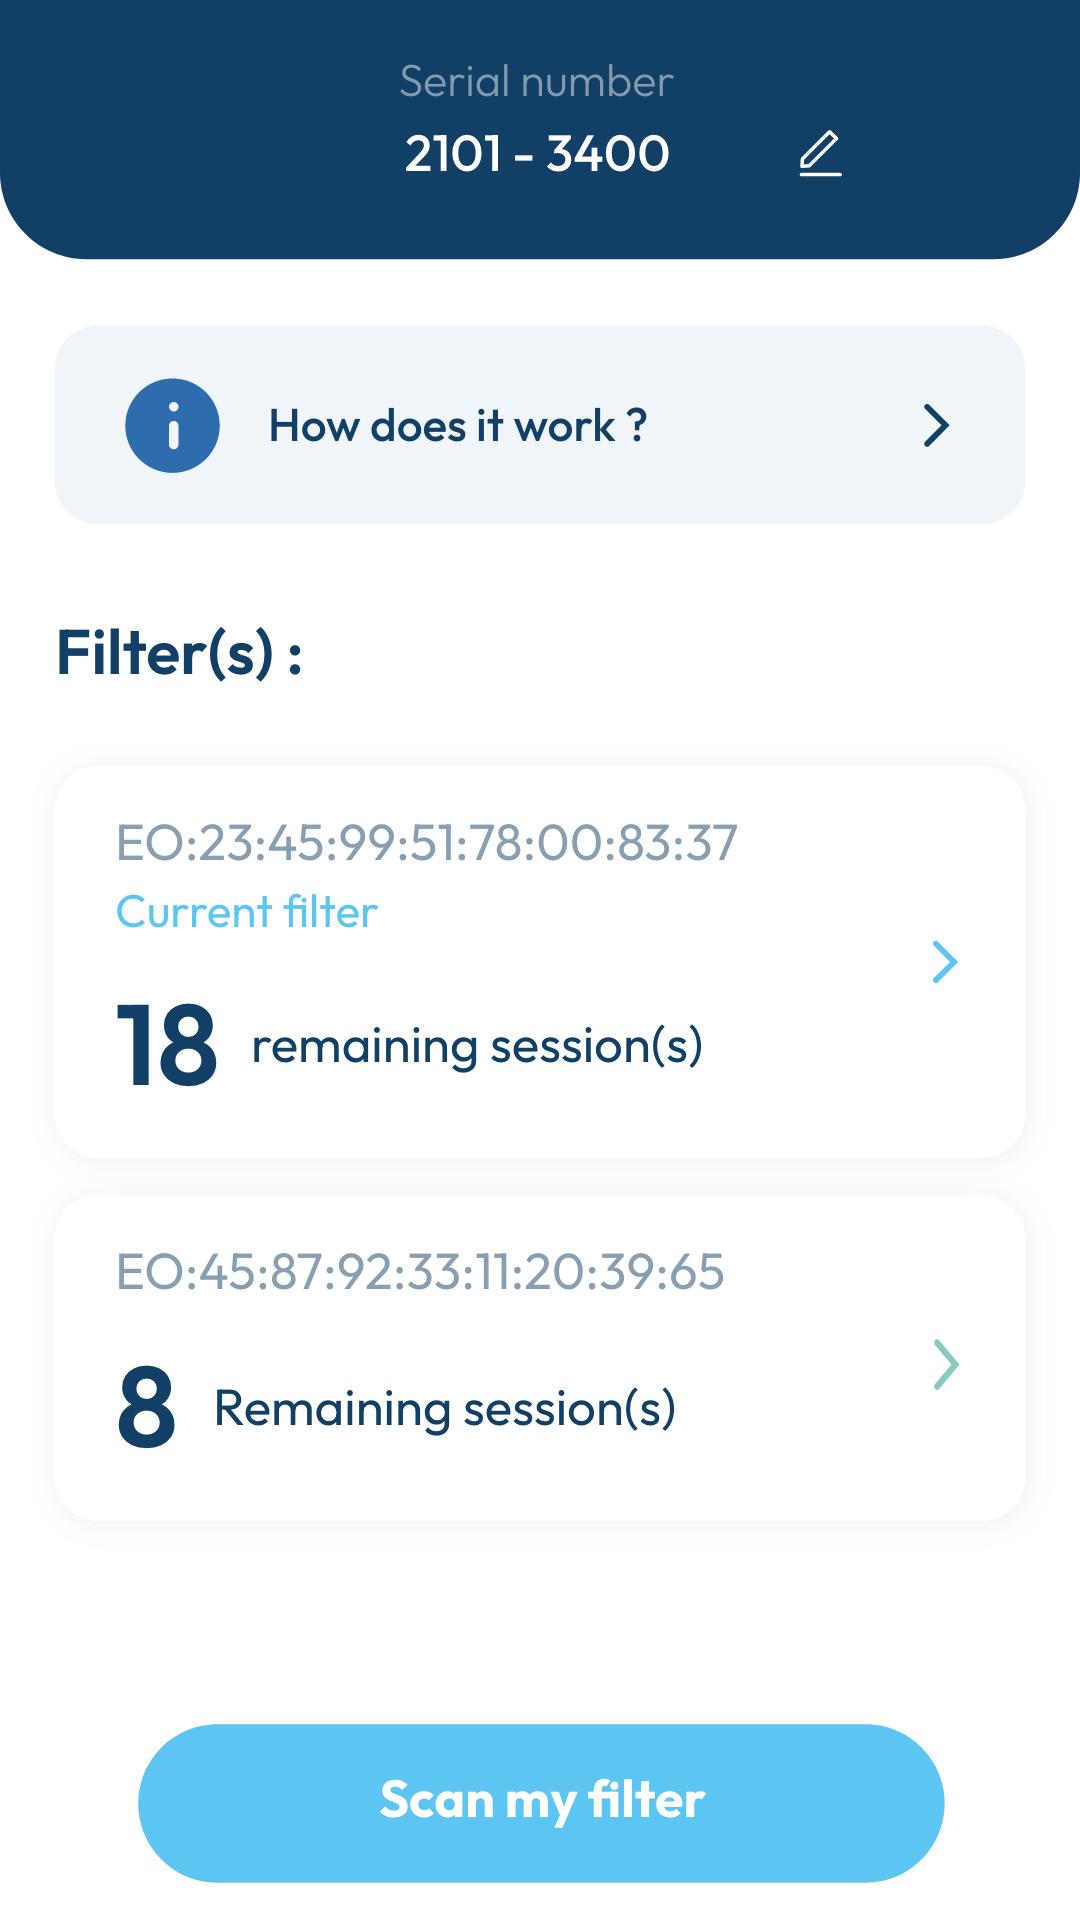The image size is (1080, 1920).
Task: Select filter EO:45:87:92:33:11:20:39:65
Action: tap(420, 1272)
